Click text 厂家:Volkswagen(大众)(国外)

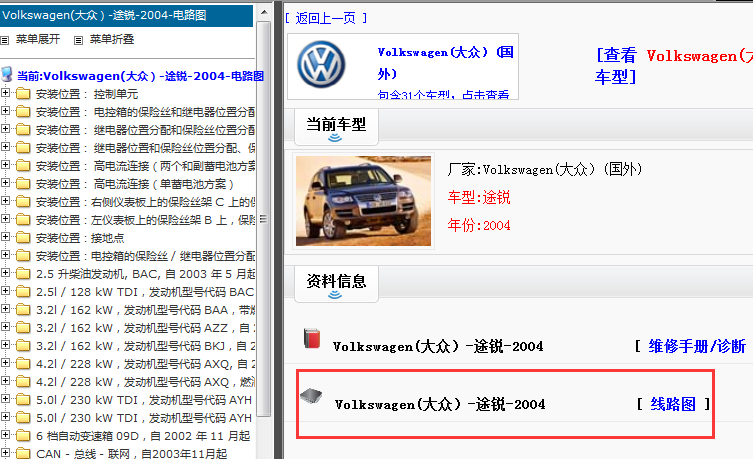pyautogui.click(x=545, y=169)
